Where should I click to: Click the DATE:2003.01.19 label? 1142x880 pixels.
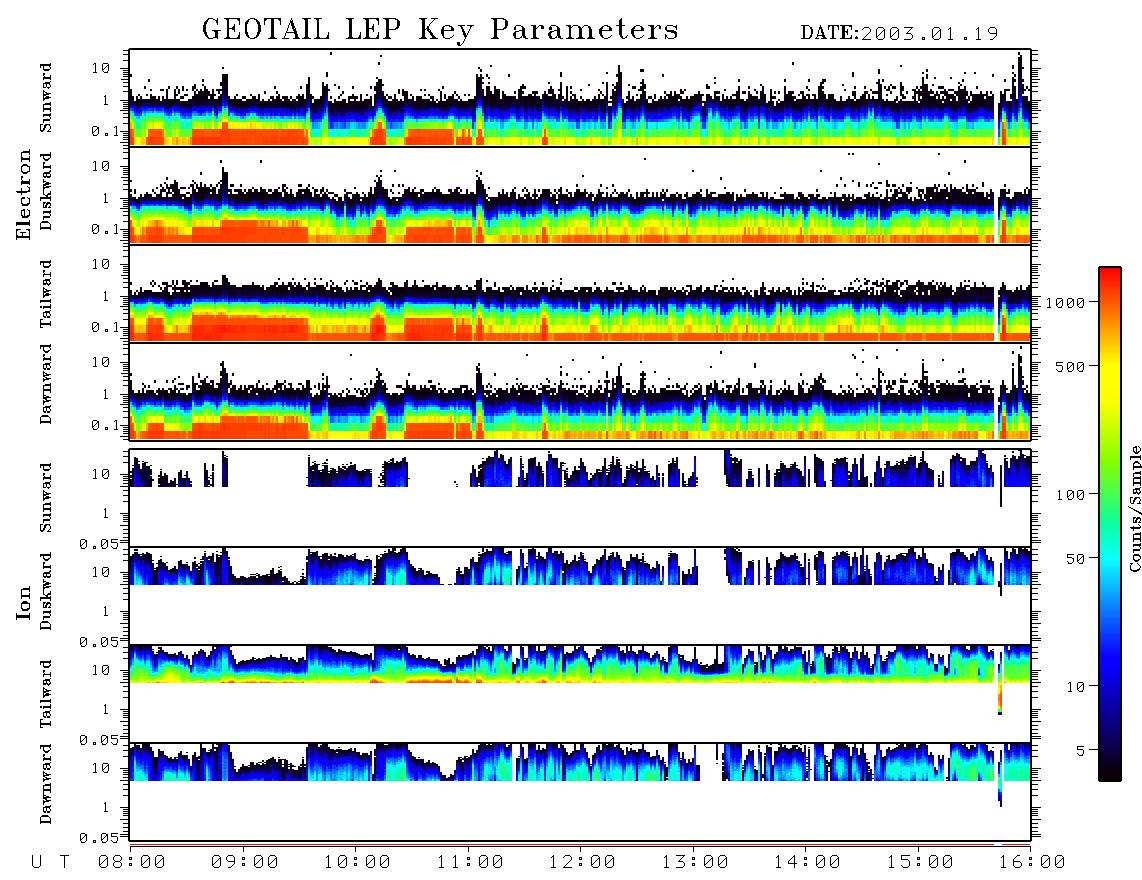click(899, 34)
